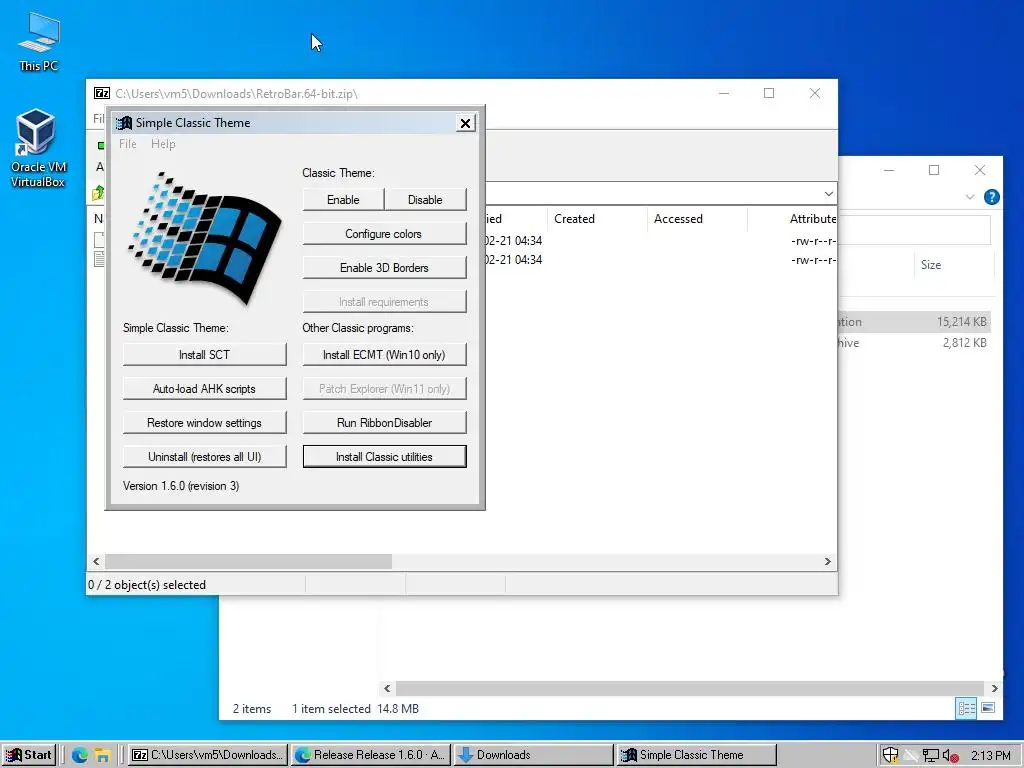Click Restore window settings button
Viewport: 1024px width, 768px height.
(x=204, y=423)
